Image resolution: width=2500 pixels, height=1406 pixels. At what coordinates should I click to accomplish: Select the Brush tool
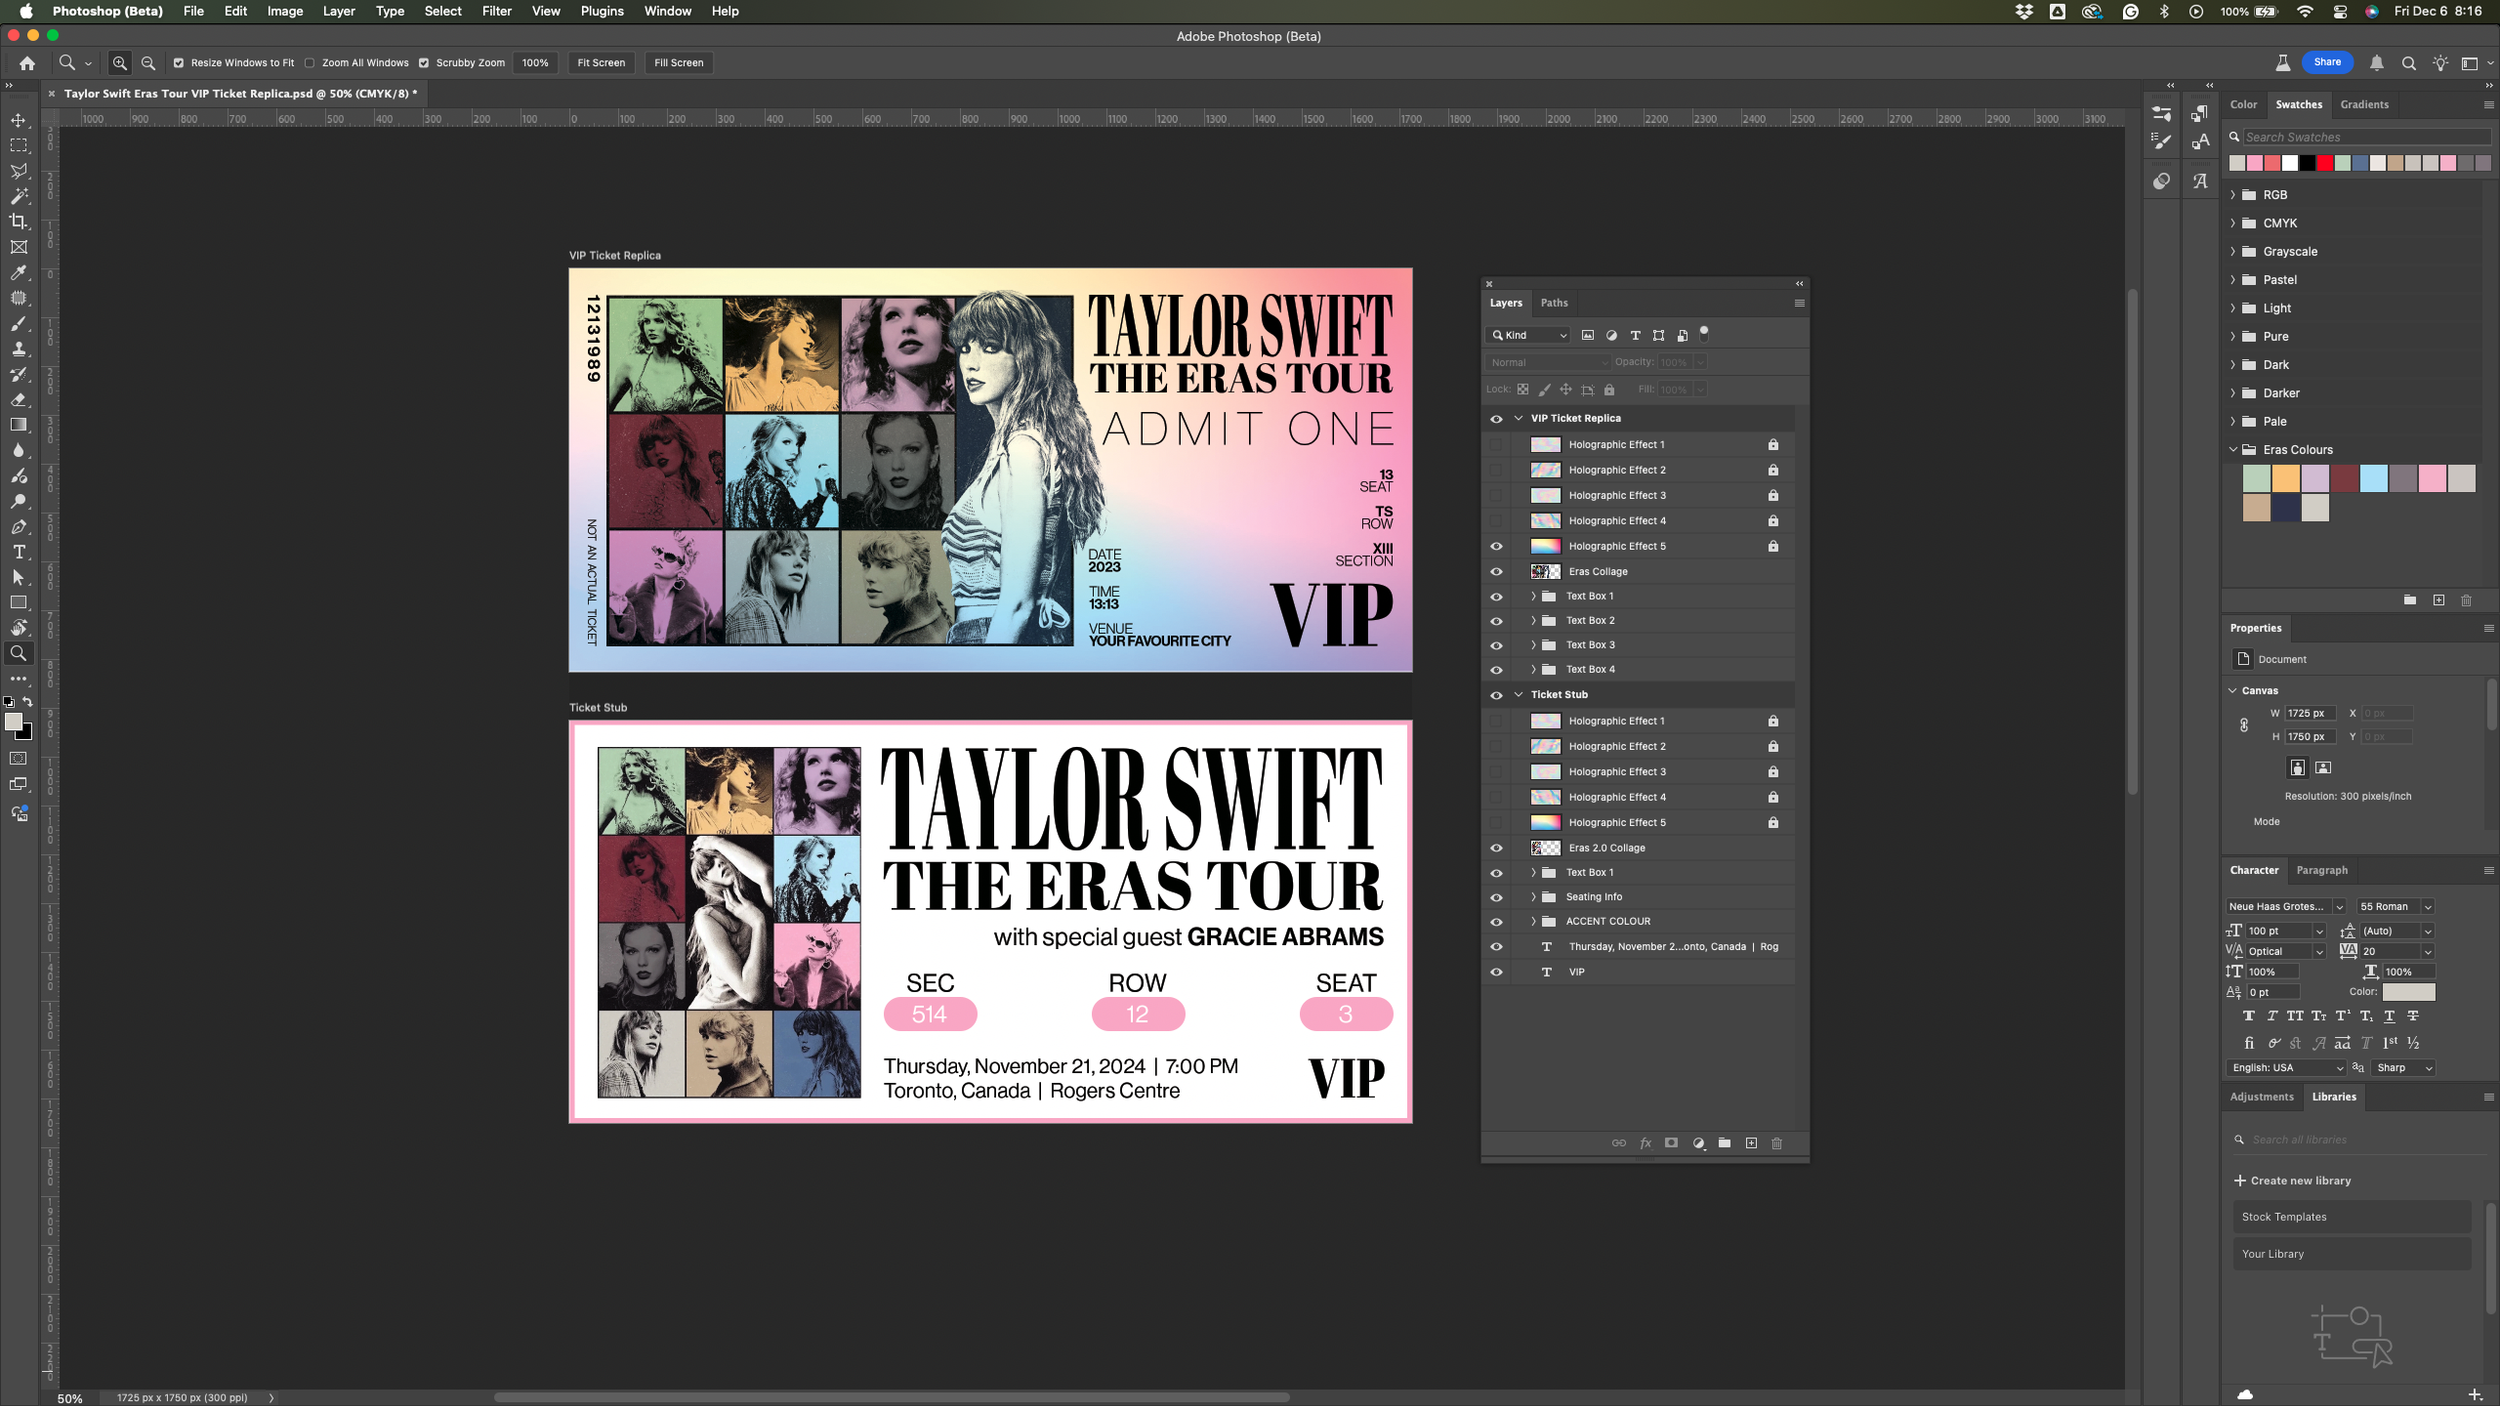click(18, 324)
